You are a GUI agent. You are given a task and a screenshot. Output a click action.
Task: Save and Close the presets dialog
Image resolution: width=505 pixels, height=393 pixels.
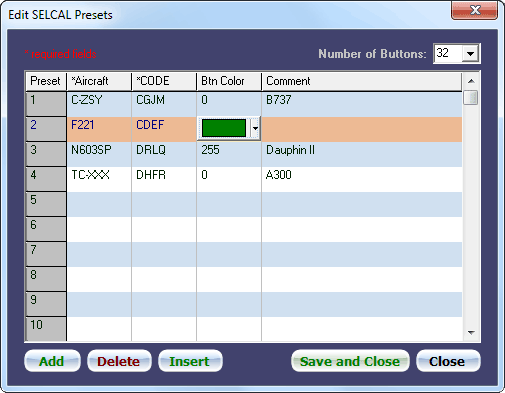tap(350, 361)
